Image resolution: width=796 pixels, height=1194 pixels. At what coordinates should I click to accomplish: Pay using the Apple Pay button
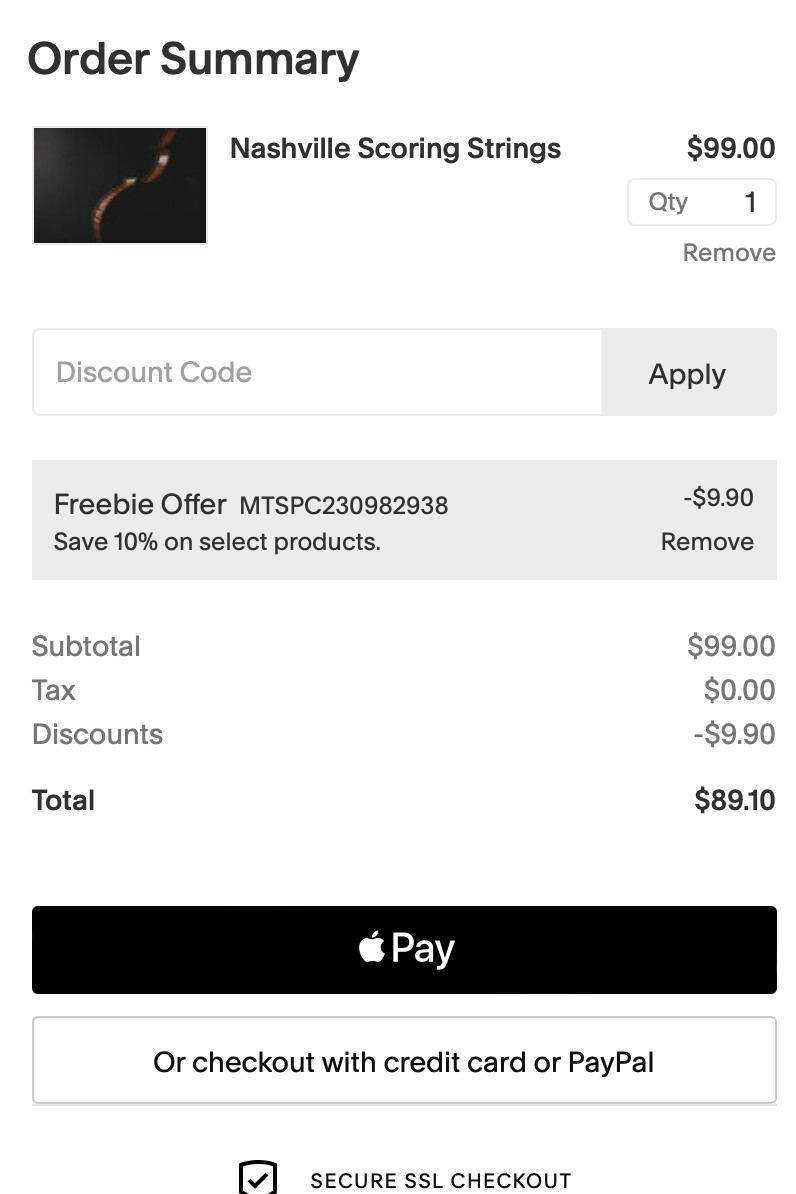coord(404,949)
